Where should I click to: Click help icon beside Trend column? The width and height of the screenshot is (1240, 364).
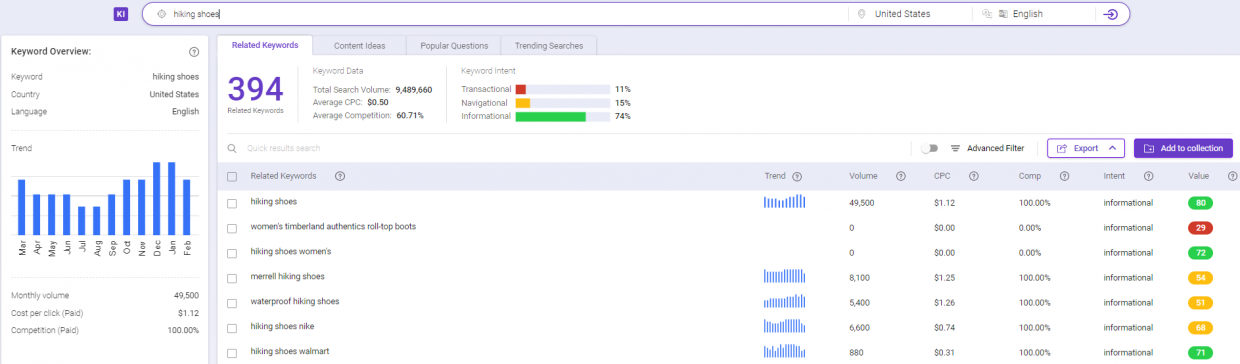coord(797,176)
